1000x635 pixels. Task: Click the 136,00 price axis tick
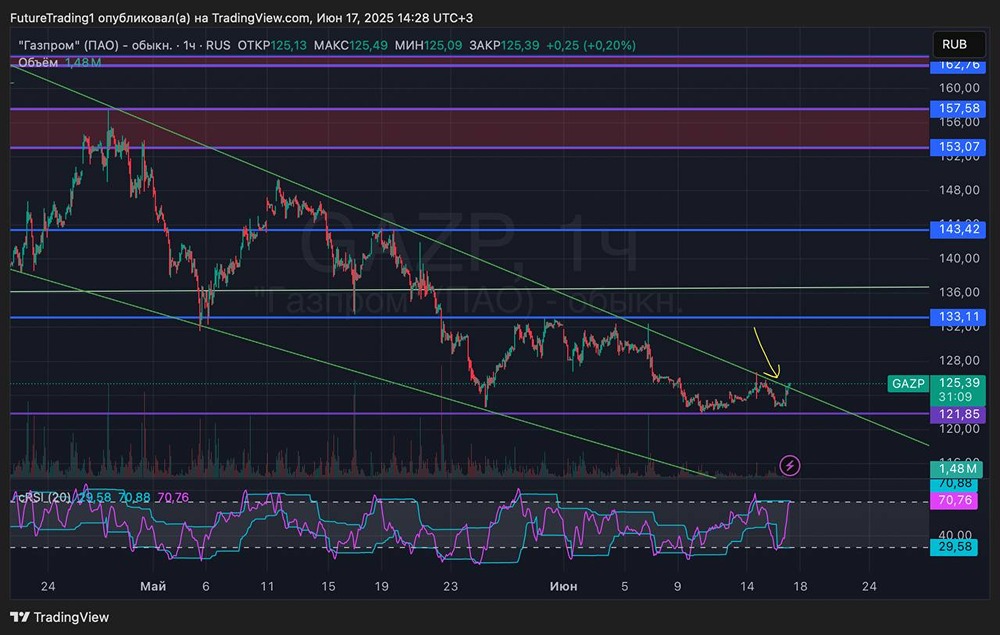[x=959, y=292]
